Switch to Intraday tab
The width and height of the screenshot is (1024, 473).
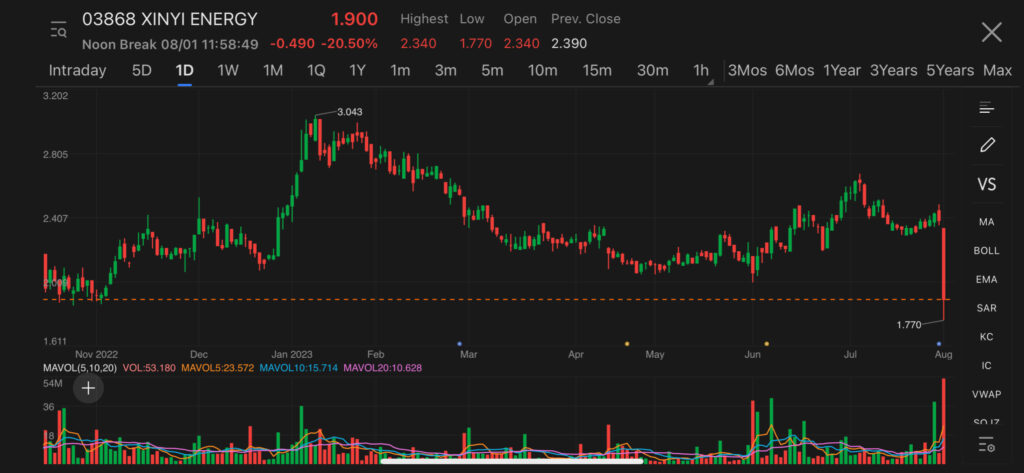click(77, 71)
